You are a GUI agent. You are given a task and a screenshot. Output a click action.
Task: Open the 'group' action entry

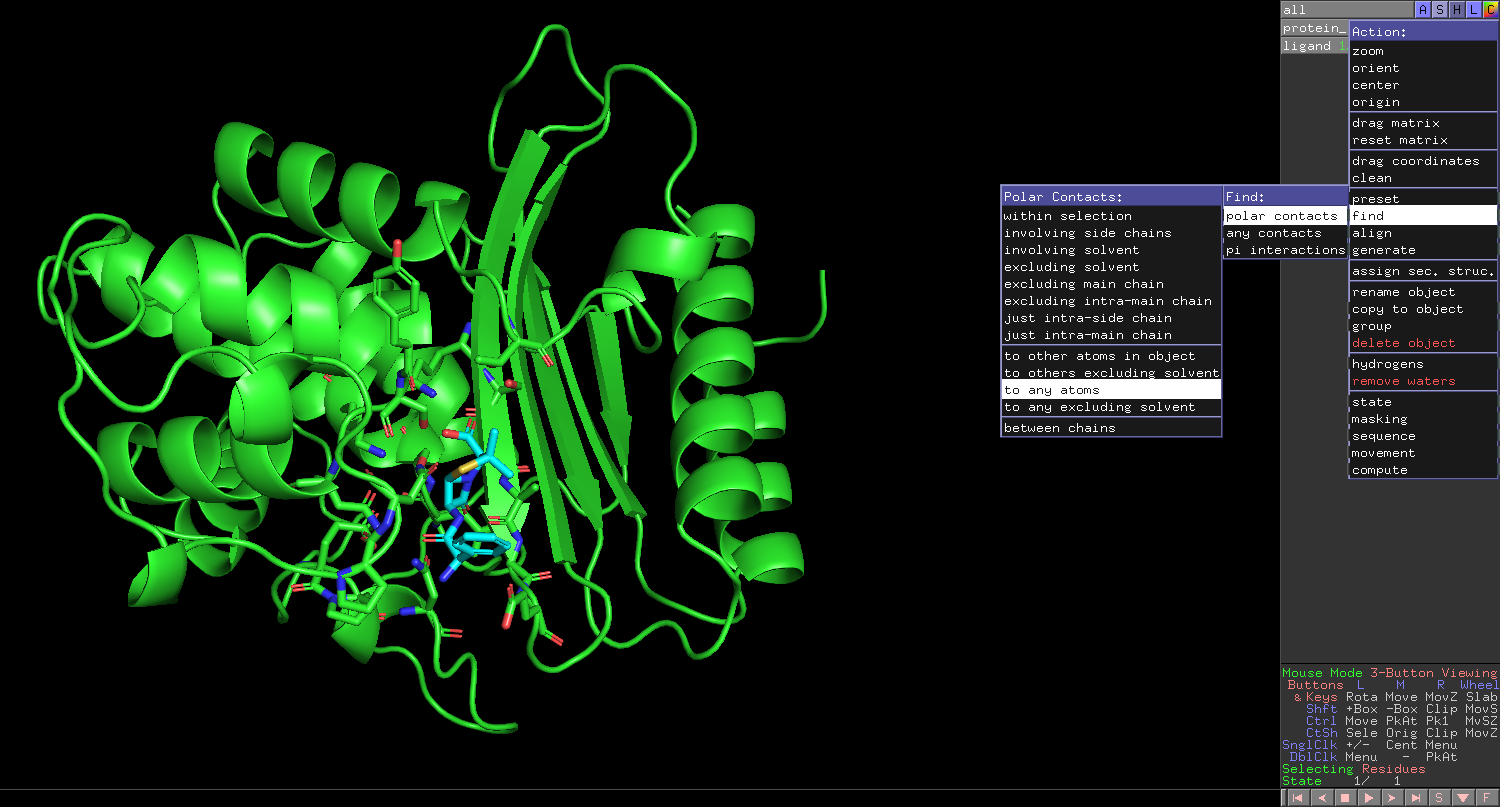(1423, 326)
